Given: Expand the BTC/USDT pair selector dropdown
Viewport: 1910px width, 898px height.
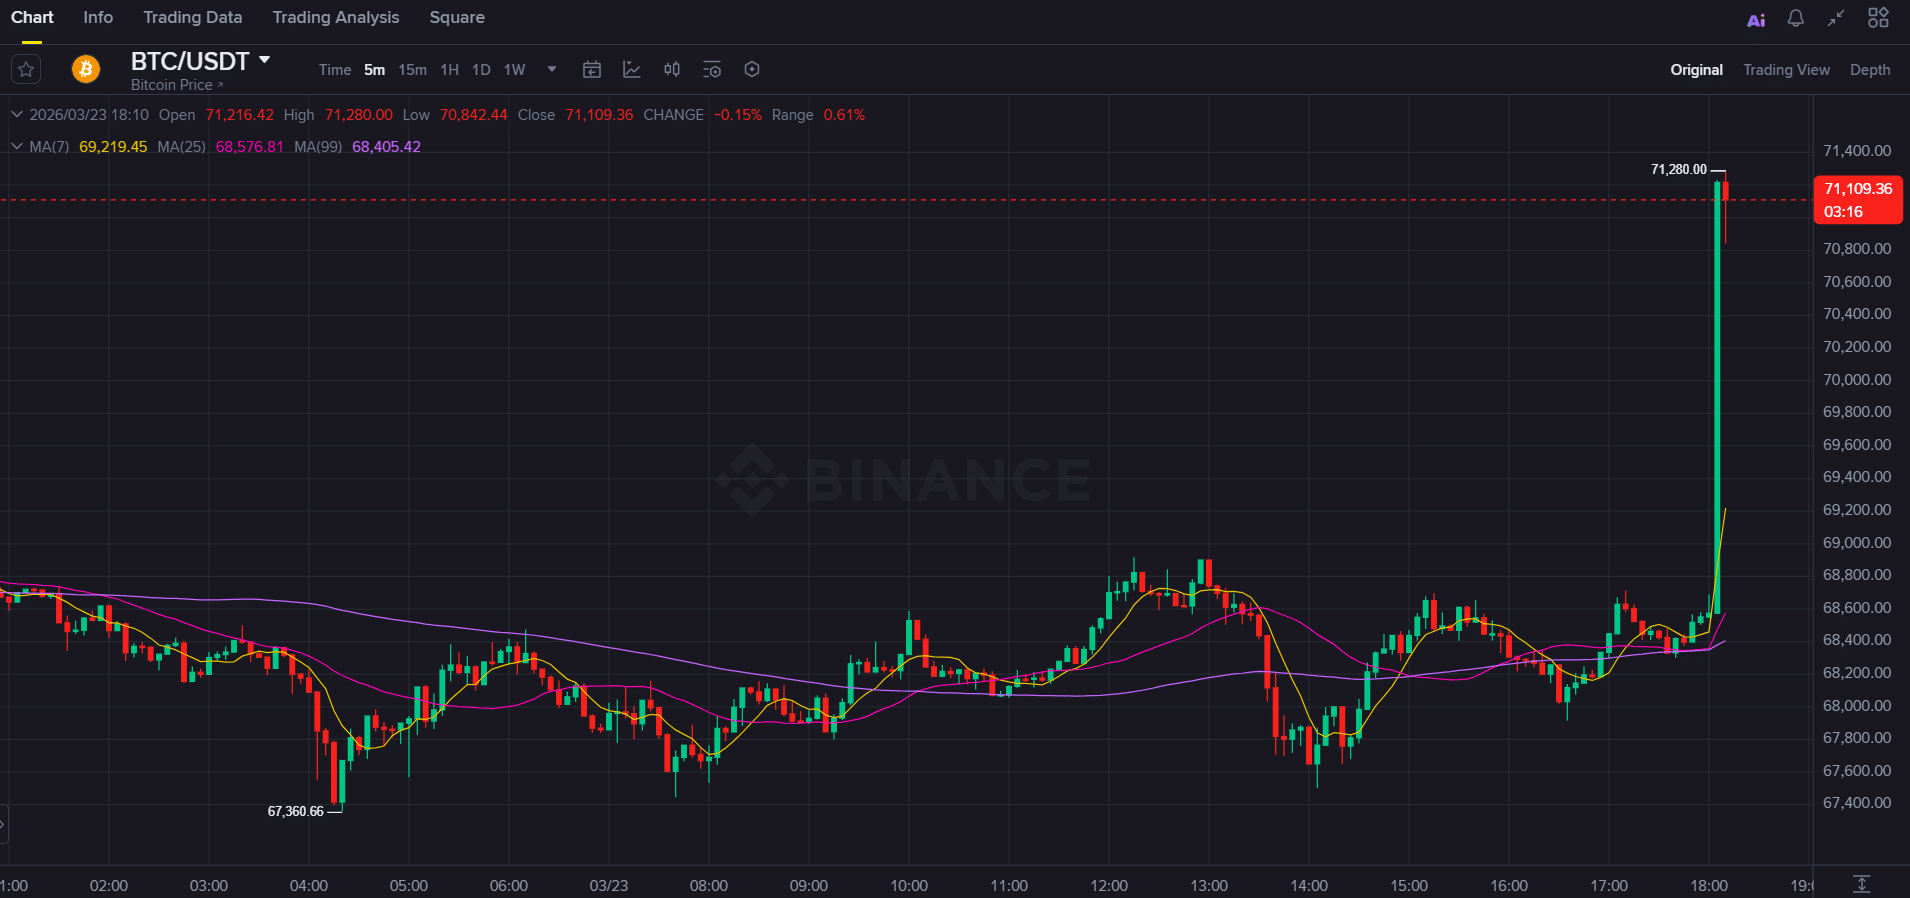Looking at the screenshot, I should click(265, 60).
